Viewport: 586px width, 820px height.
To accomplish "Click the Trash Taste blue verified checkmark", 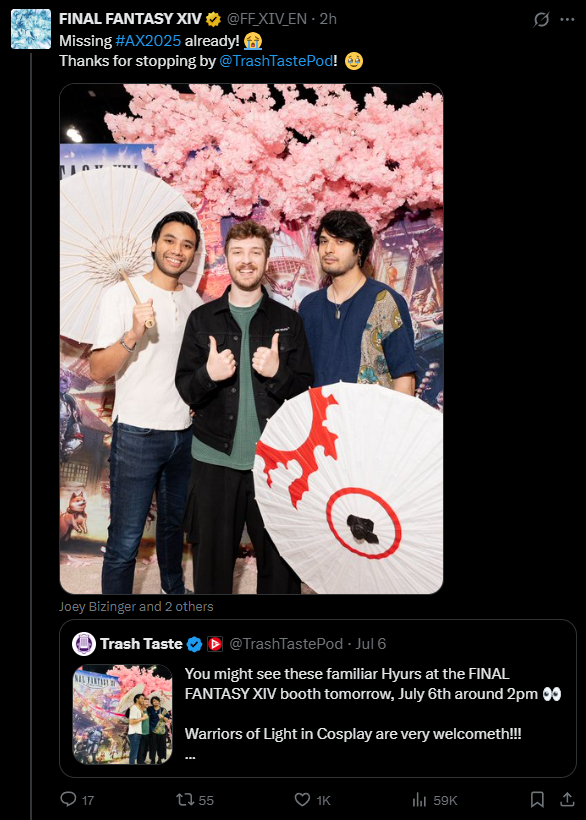I will [x=194, y=644].
